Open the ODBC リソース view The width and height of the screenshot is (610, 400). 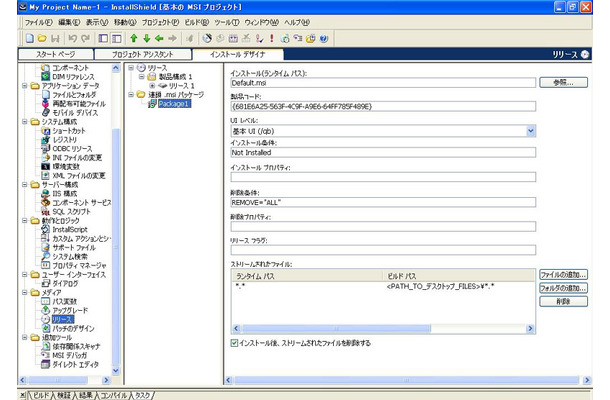(x=72, y=149)
